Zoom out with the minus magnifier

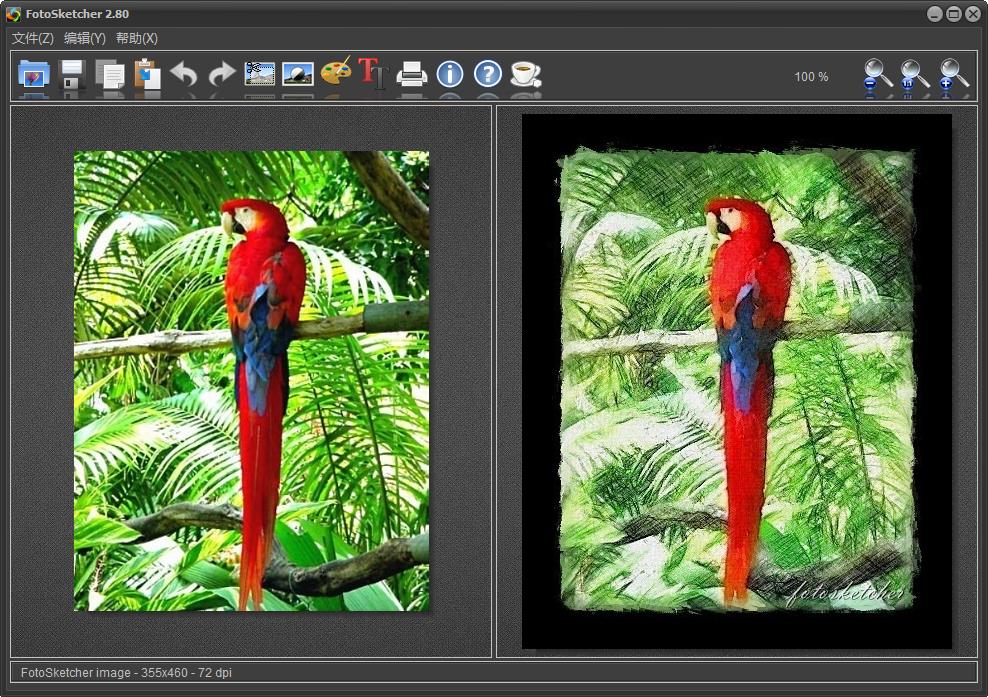point(878,76)
